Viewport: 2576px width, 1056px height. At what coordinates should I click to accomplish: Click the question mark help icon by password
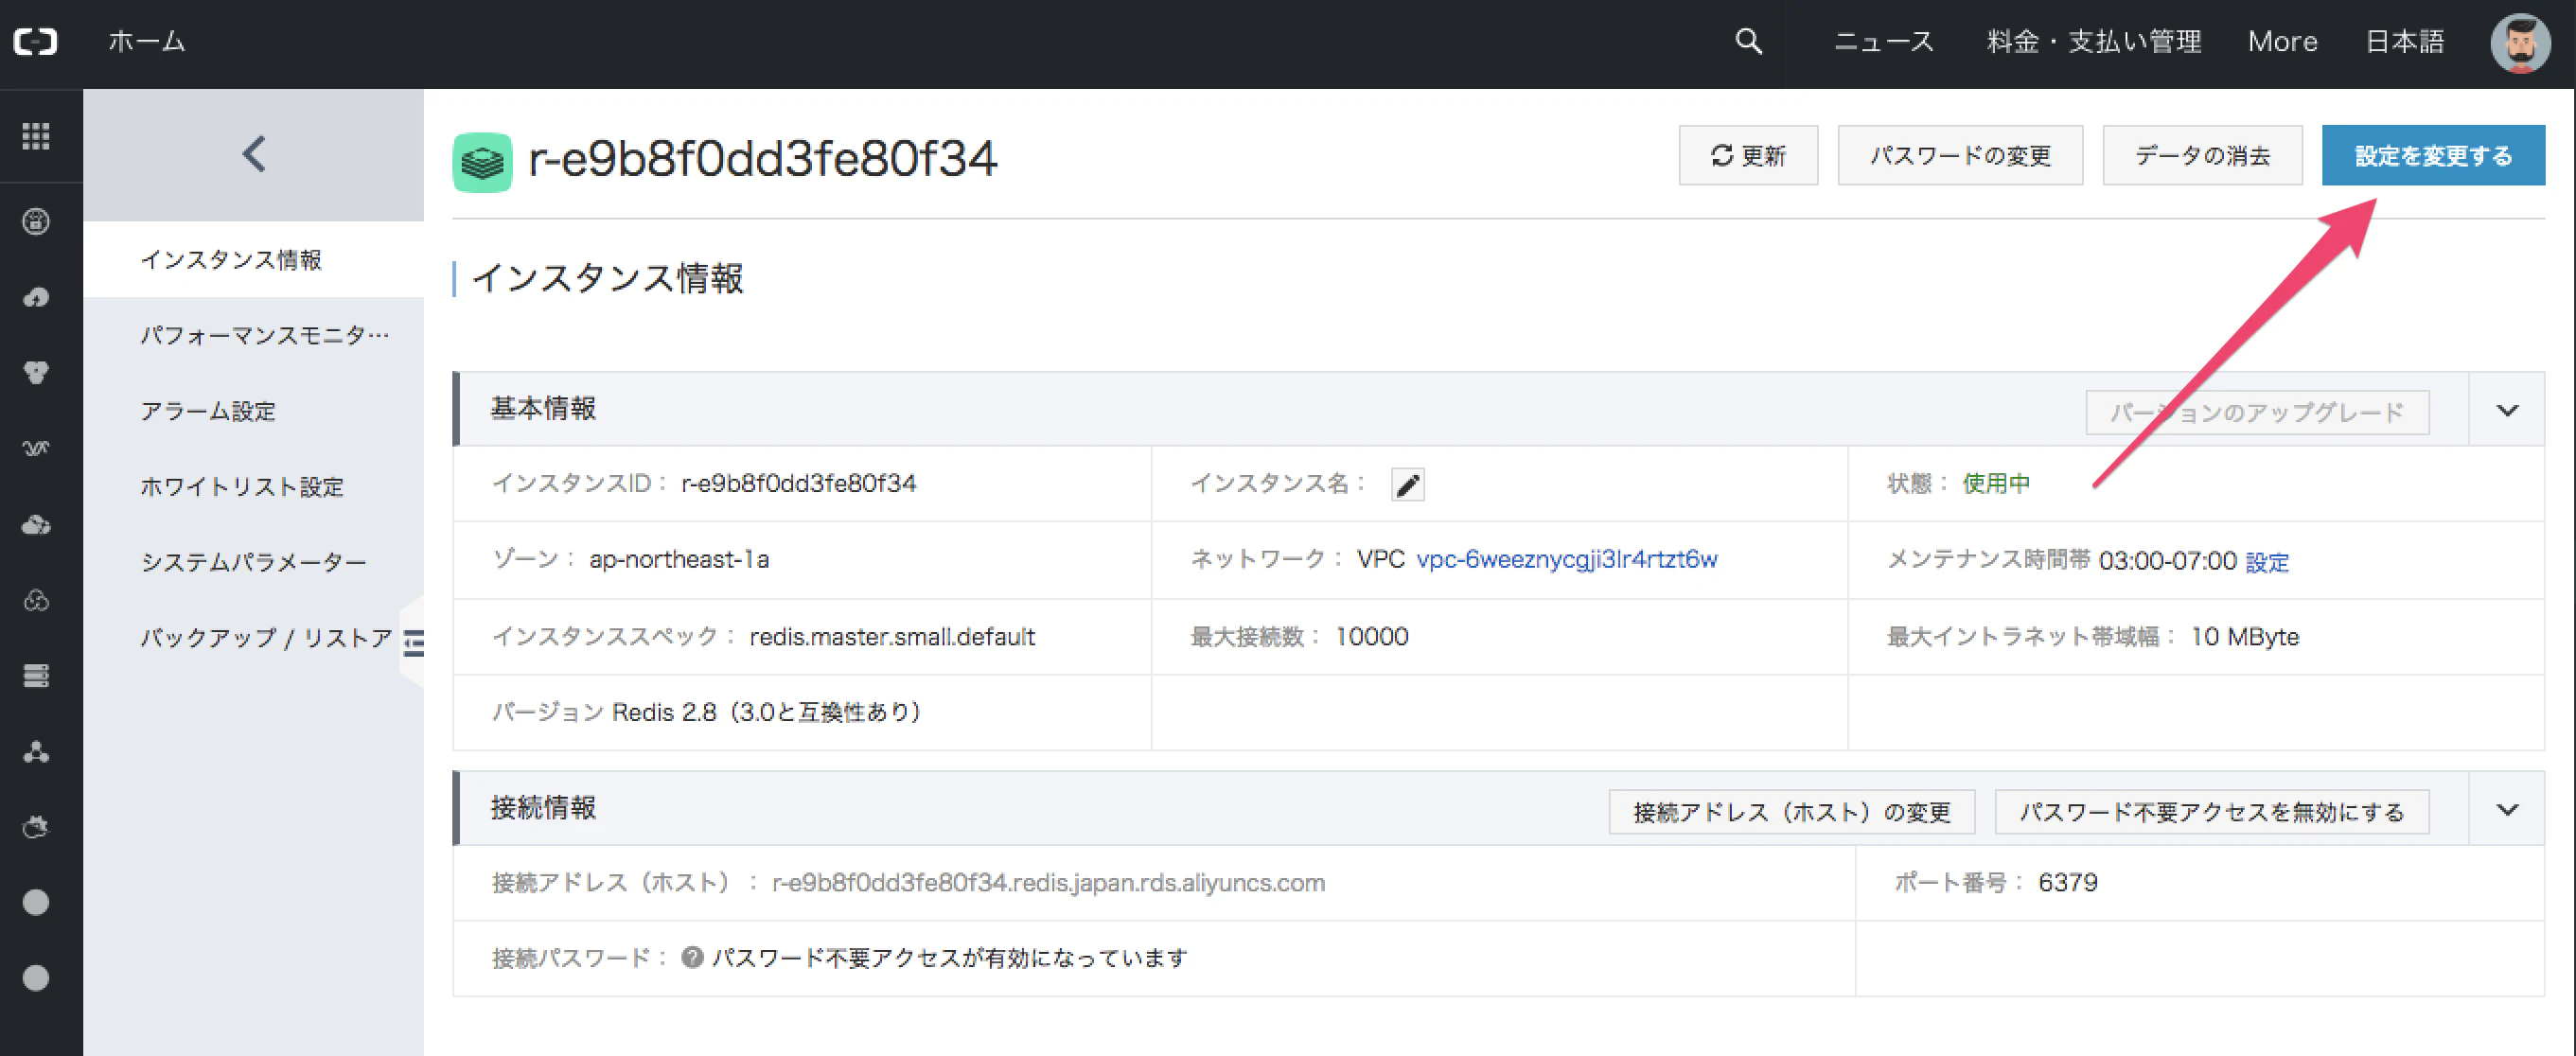pos(691,958)
